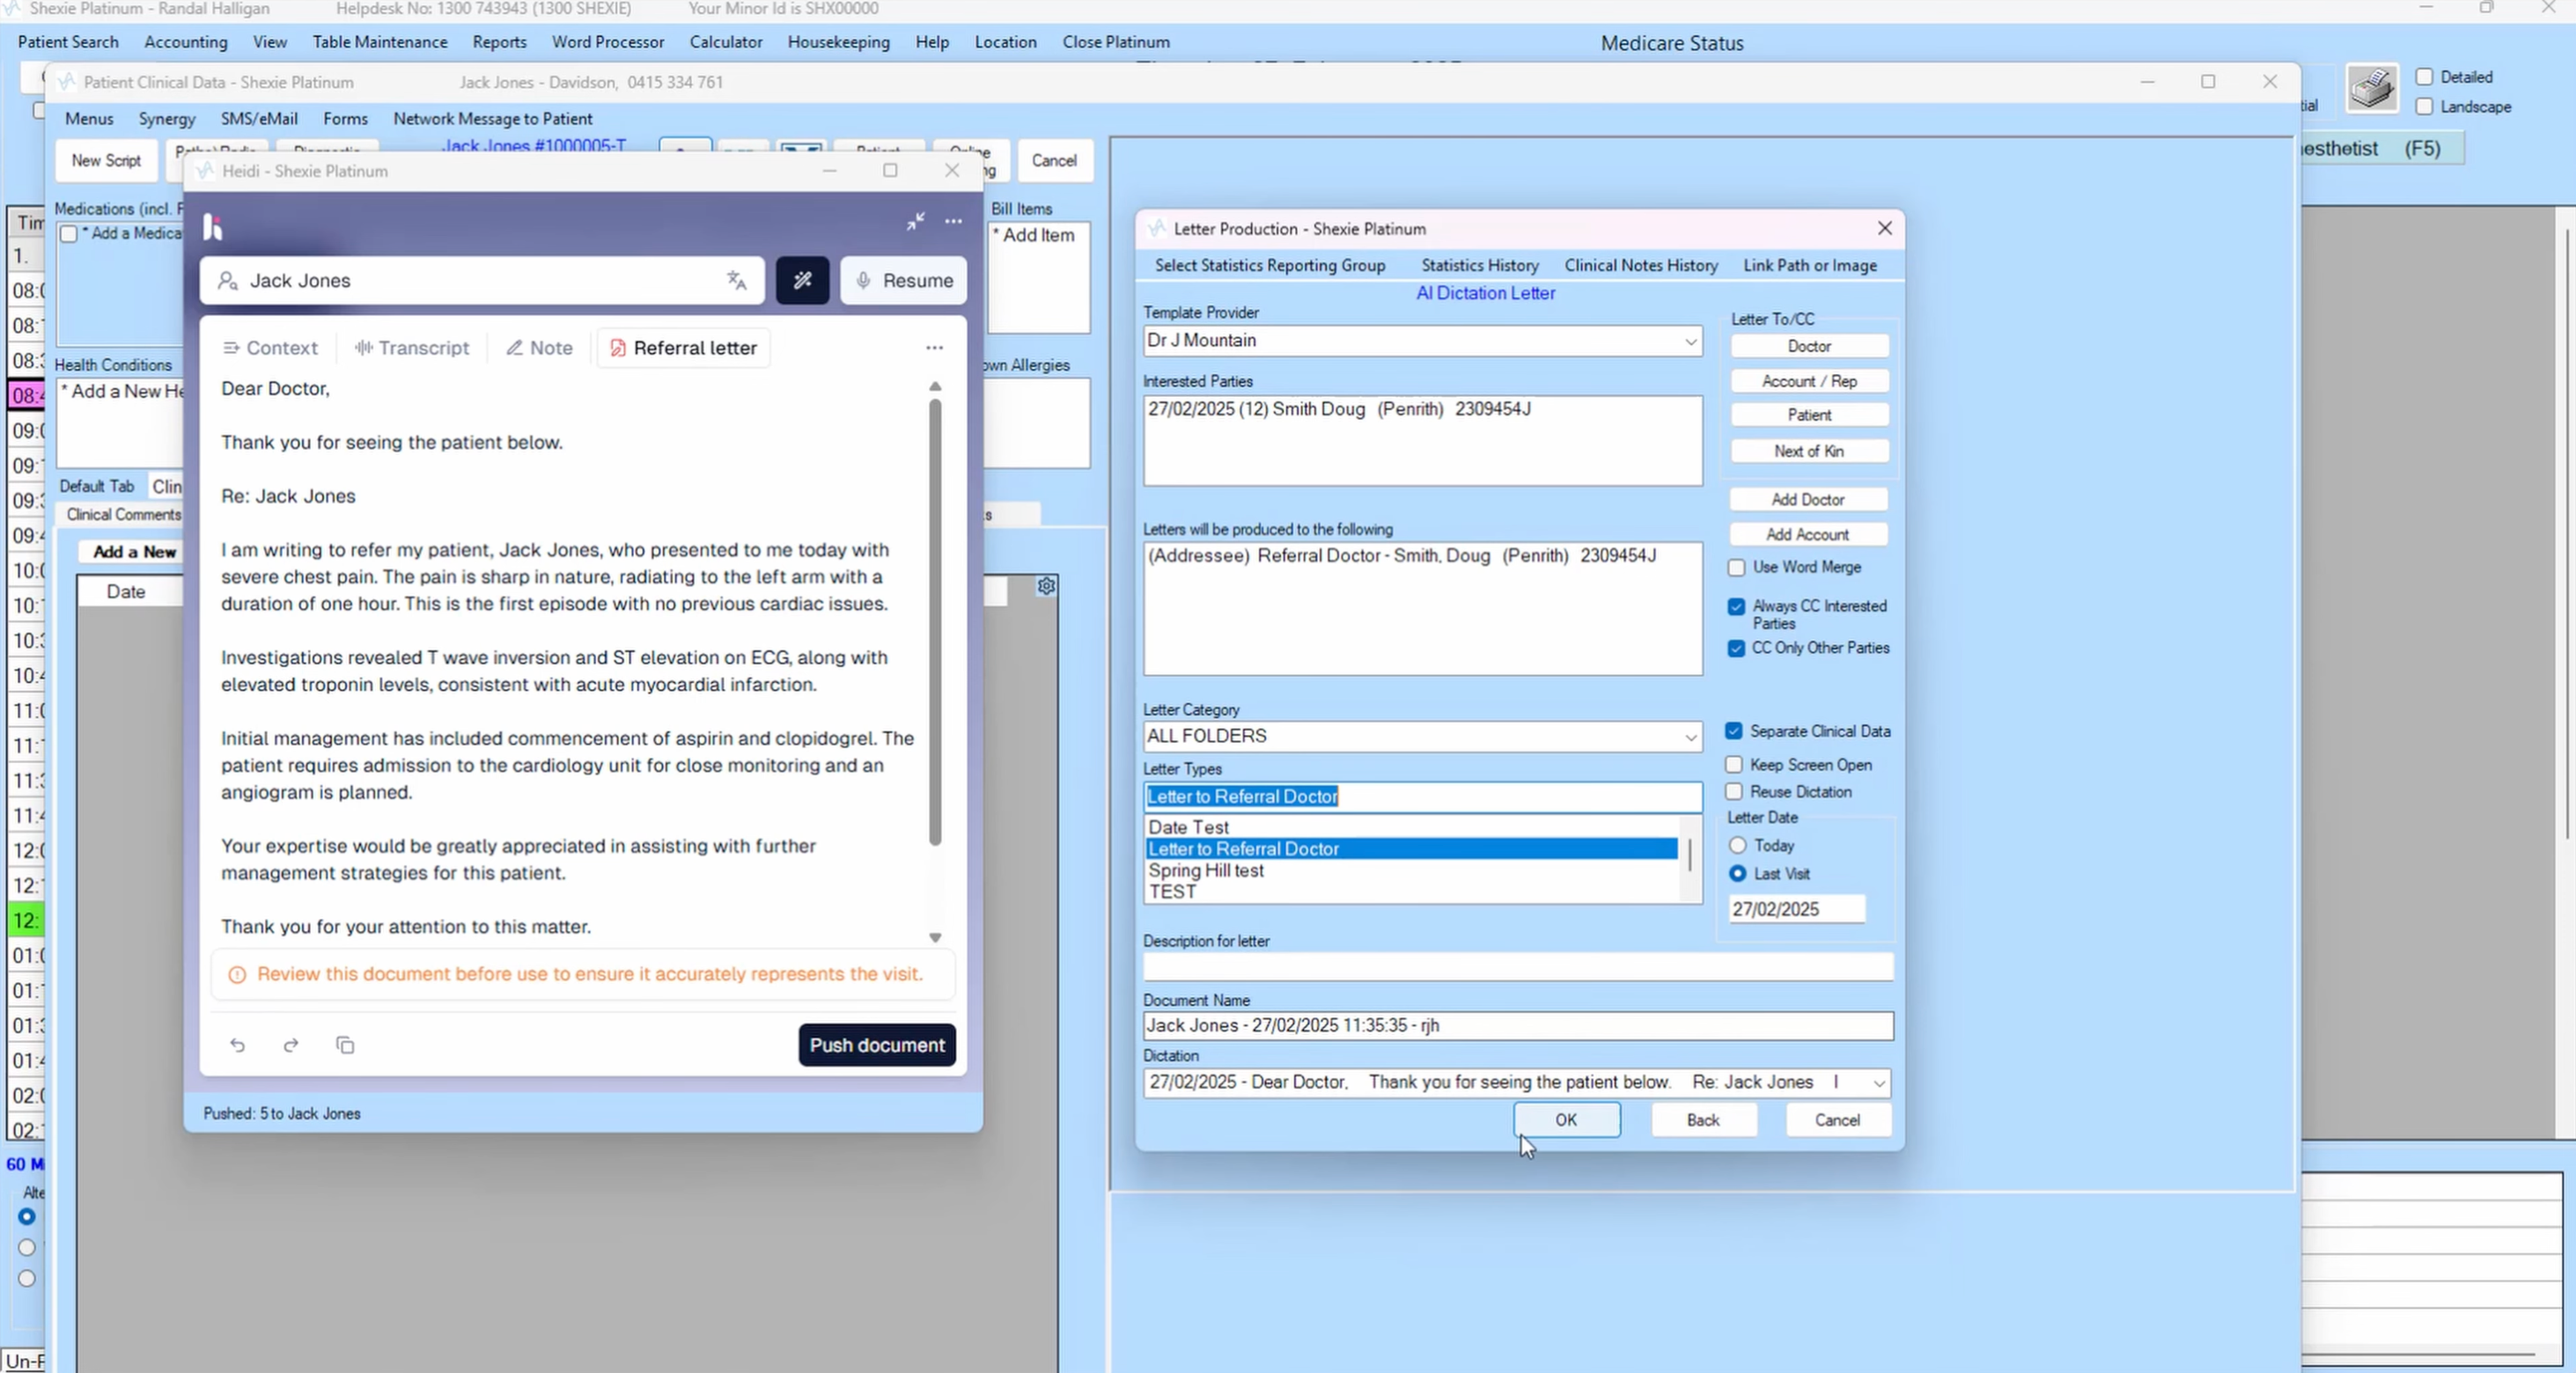The height and width of the screenshot is (1373, 2576).
Task: Click Link Path or Image
Action: (1810, 265)
